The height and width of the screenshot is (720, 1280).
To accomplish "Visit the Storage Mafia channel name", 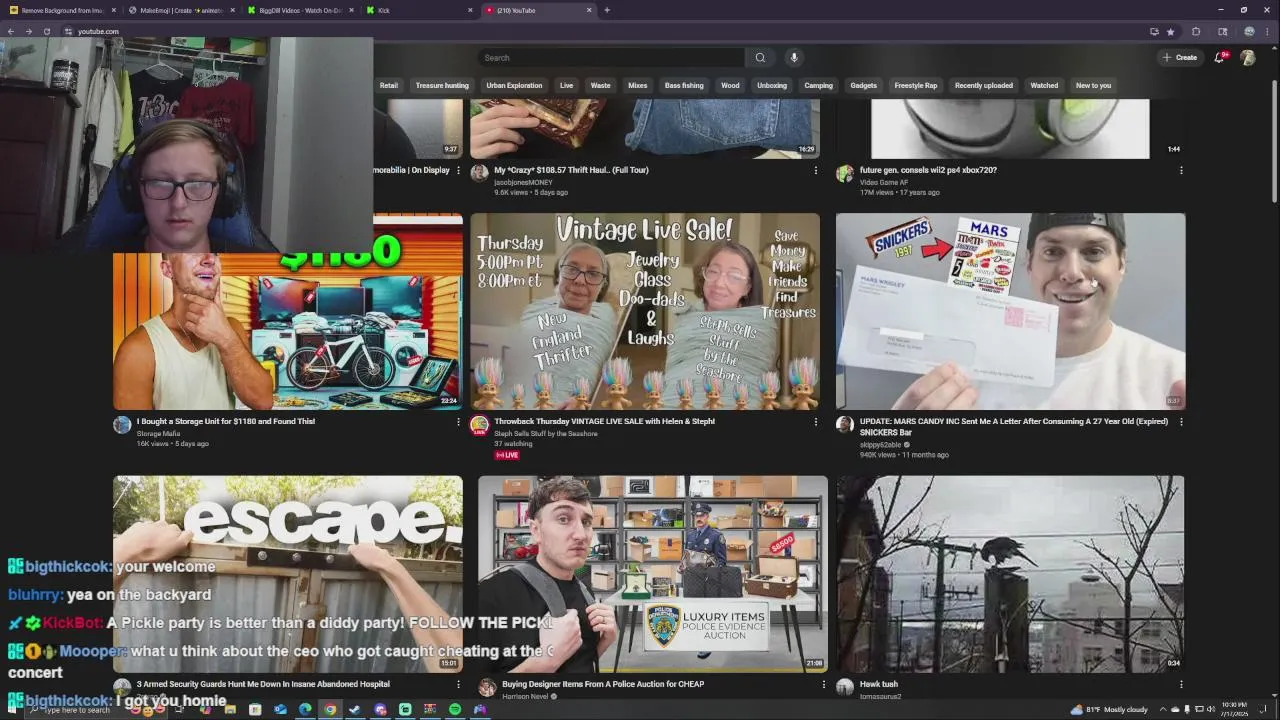I will (158, 433).
